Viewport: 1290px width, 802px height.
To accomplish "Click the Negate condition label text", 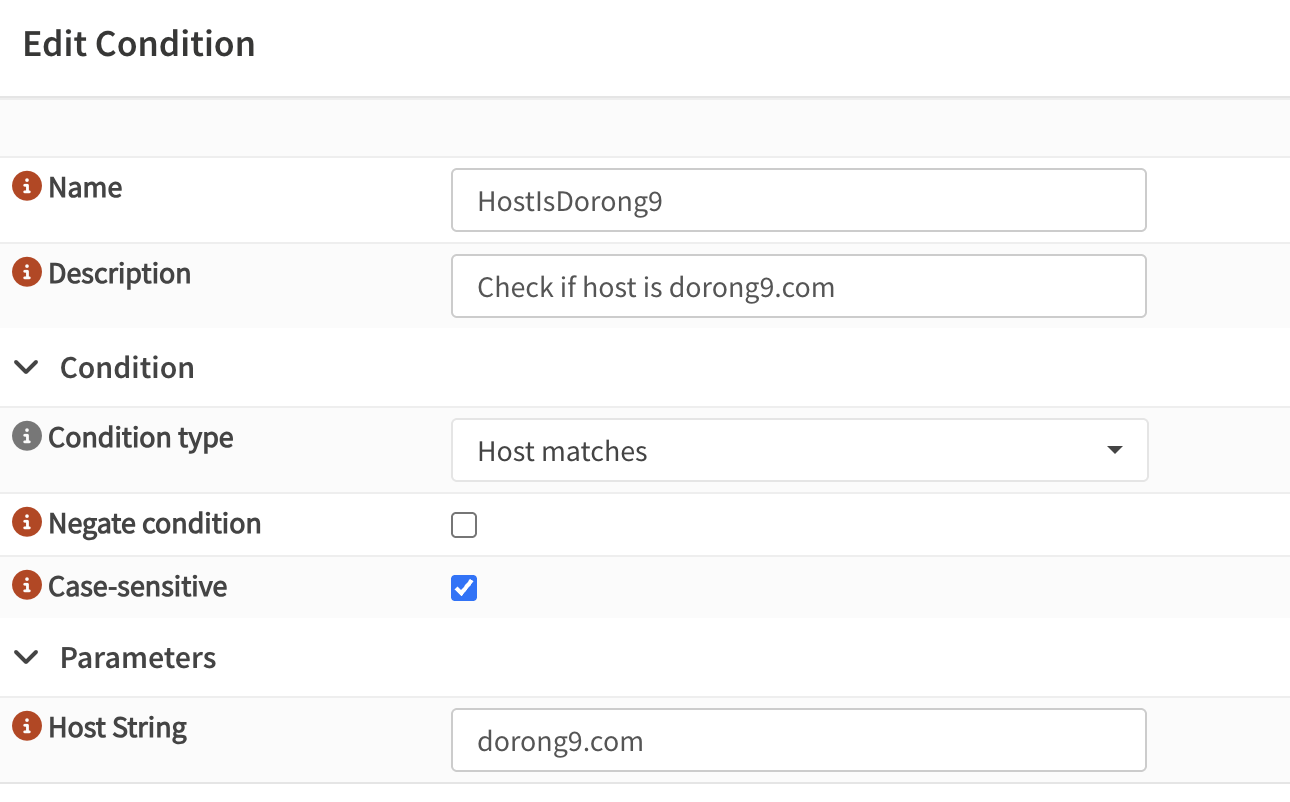I will (x=155, y=523).
